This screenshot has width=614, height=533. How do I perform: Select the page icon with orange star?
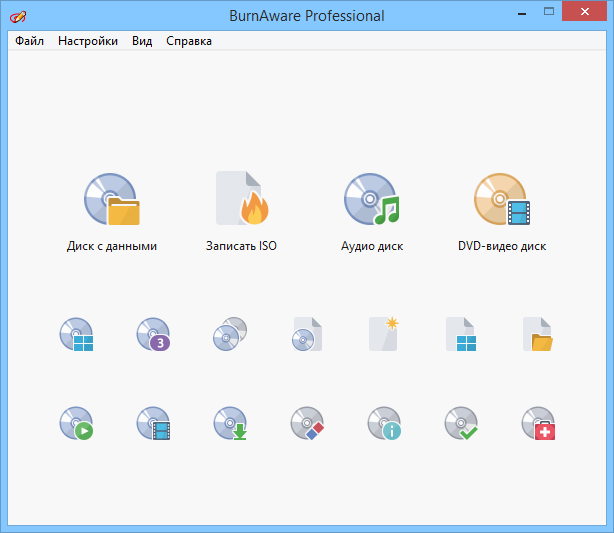(x=384, y=334)
